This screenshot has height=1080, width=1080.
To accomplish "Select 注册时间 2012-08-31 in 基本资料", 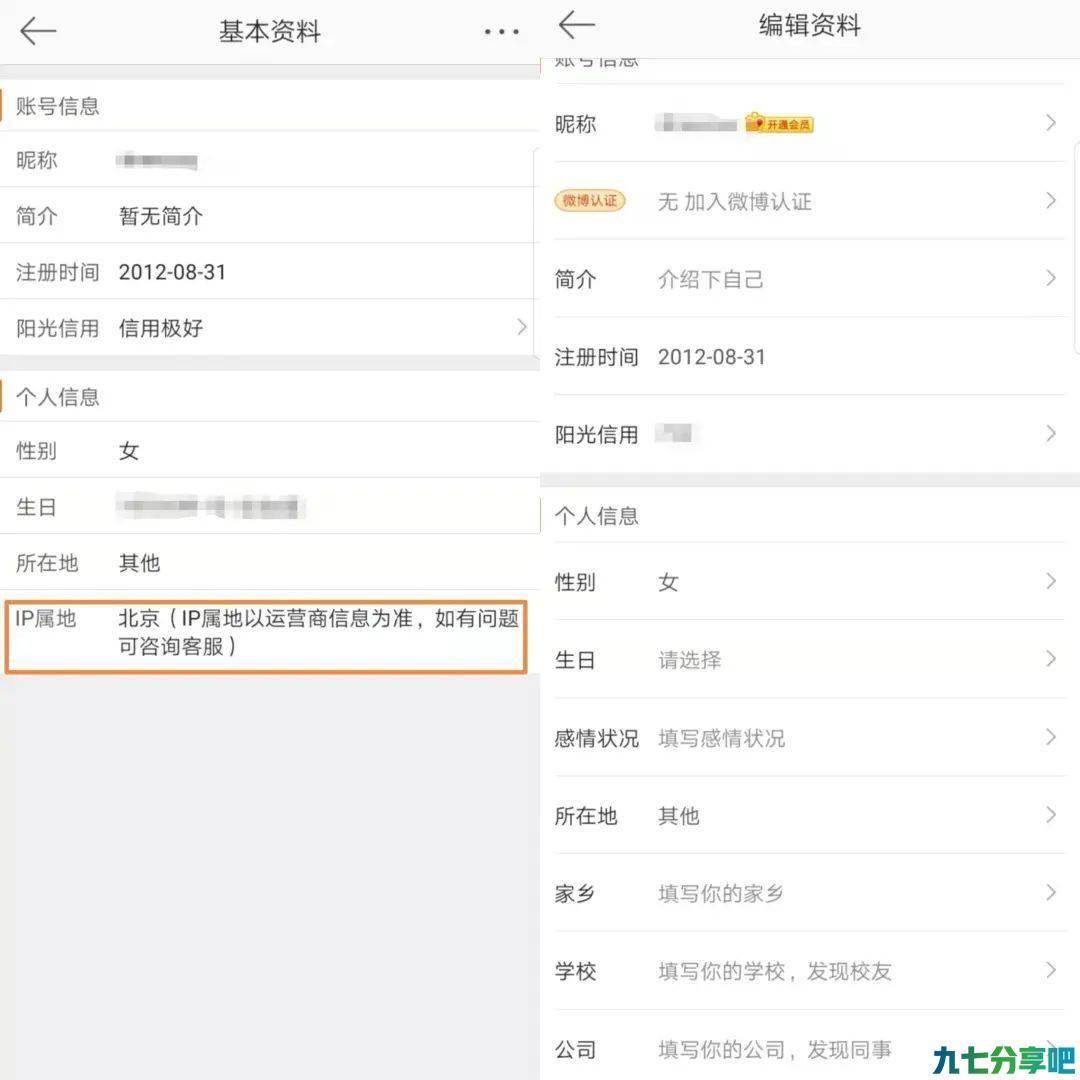I will tap(172, 272).
